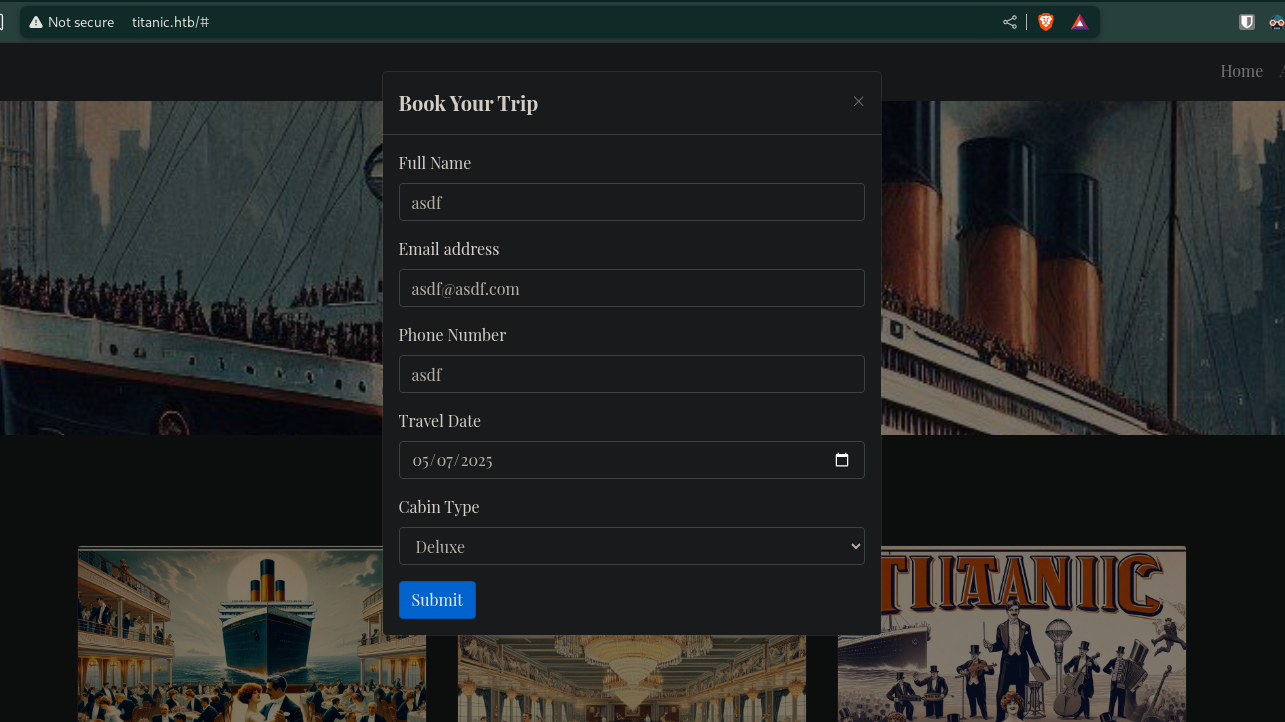Click the Not secure warning icon

[36, 22]
